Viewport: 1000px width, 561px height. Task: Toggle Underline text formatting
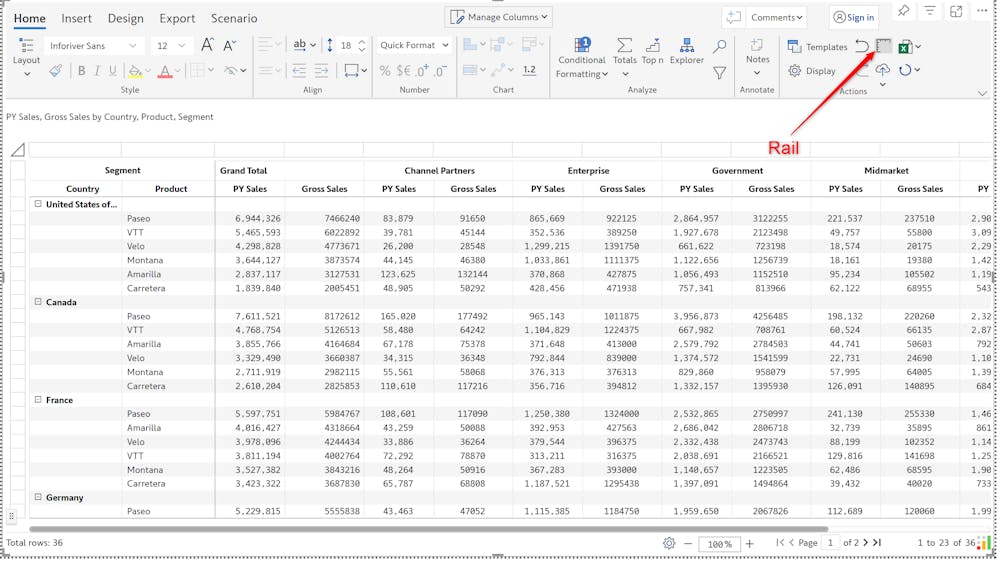pos(112,71)
